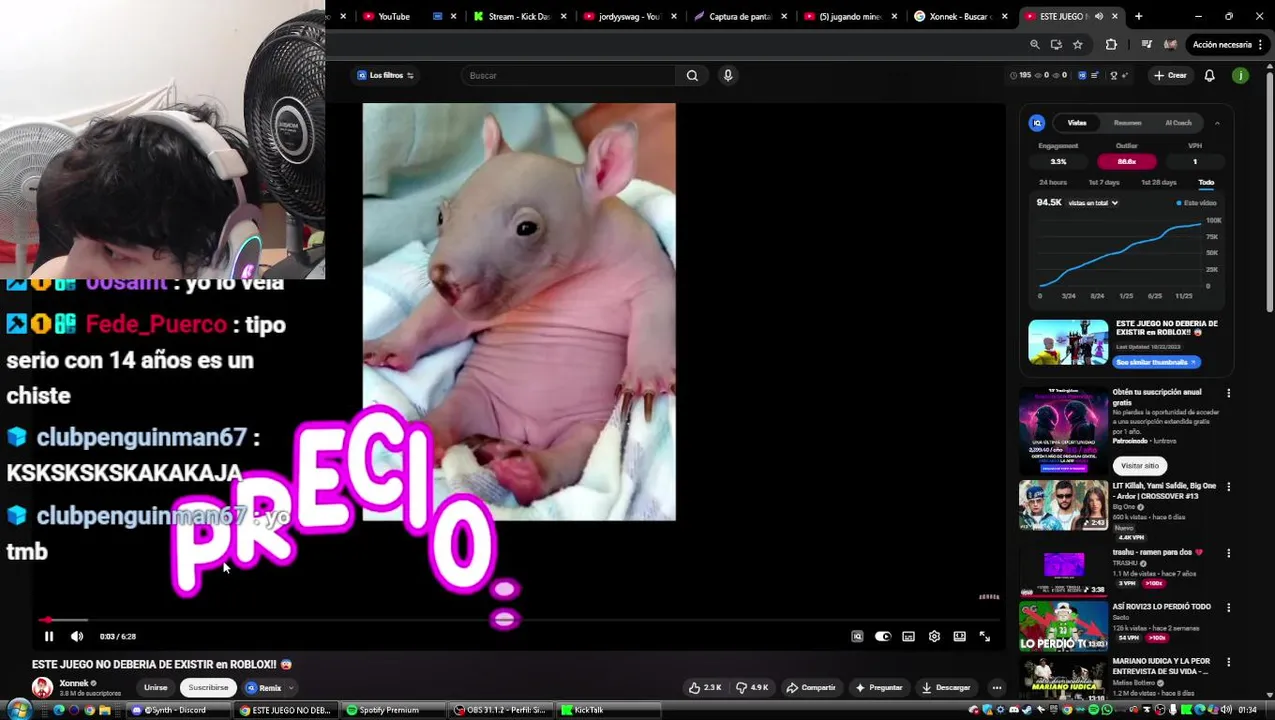Switch to theater mode view
1275x720 pixels.
[959, 636]
